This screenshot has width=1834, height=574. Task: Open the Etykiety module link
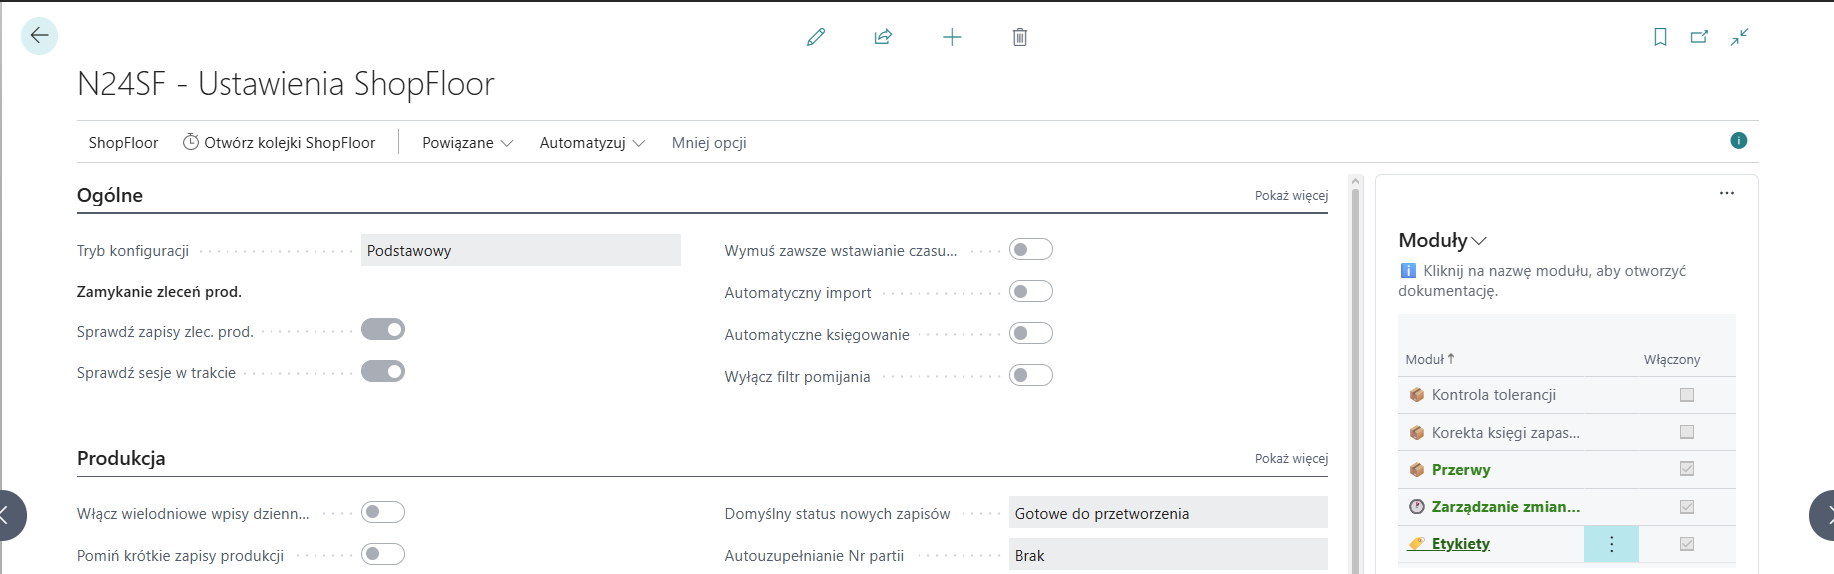1460,544
